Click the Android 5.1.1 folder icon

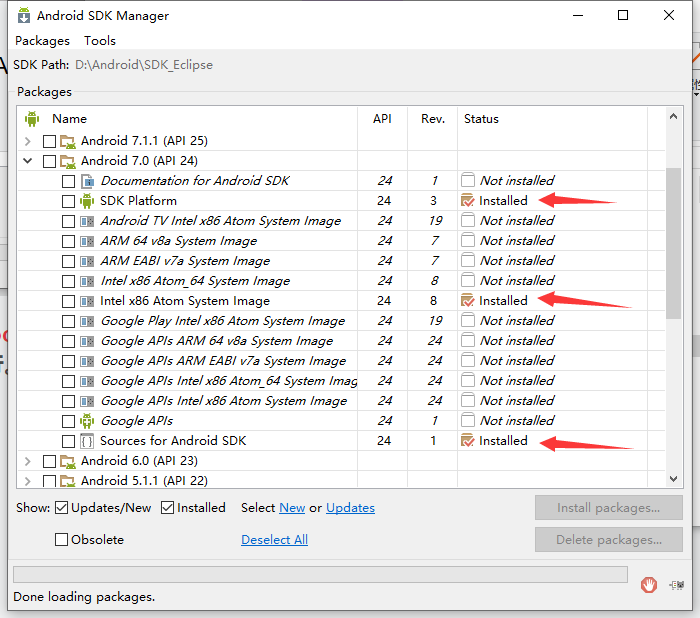click(x=68, y=481)
